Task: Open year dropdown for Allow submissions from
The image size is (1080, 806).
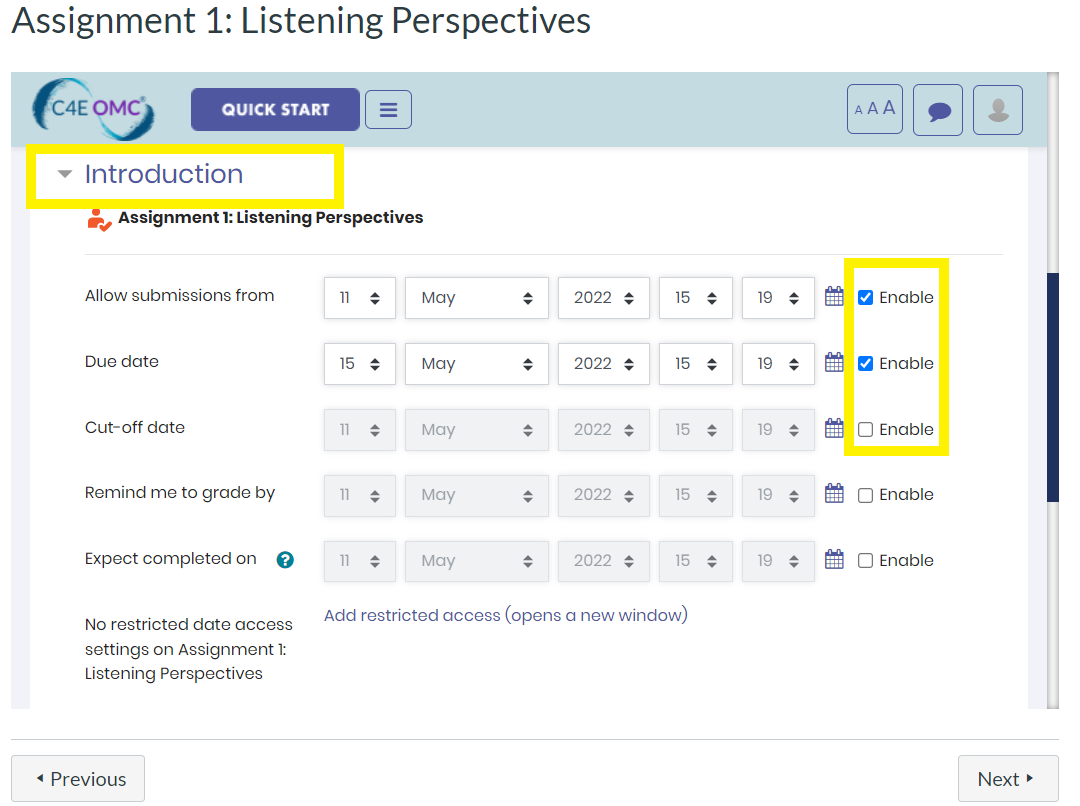Action: tap(603, 298)
